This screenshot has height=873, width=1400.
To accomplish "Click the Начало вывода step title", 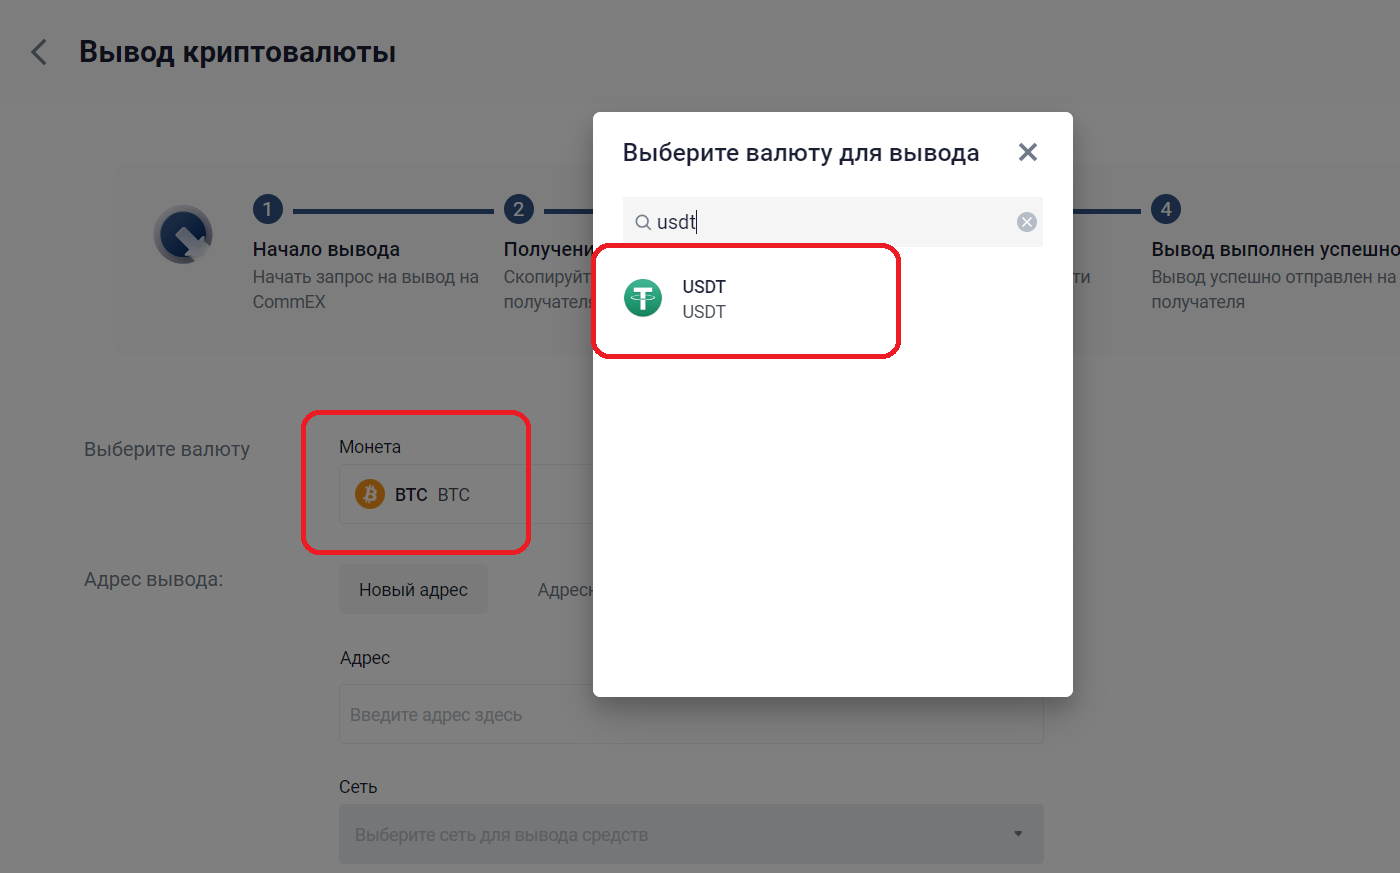I will point(326,249).
